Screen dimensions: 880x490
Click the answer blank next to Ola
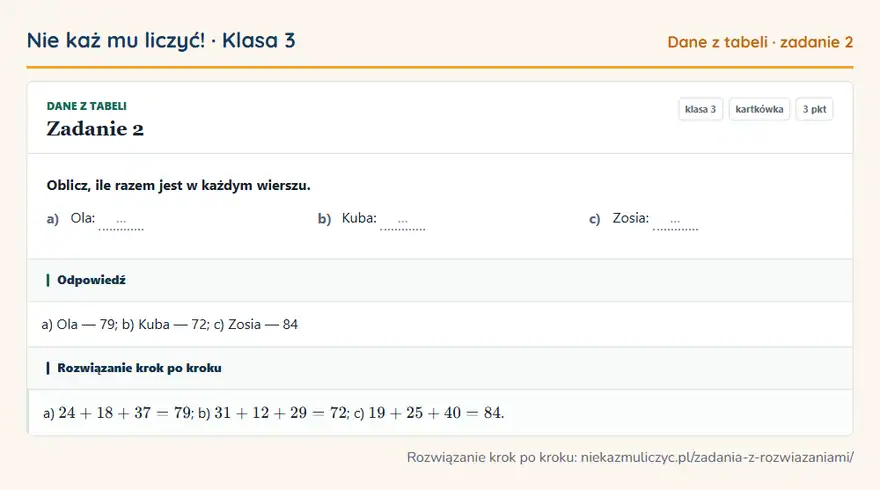121,222
